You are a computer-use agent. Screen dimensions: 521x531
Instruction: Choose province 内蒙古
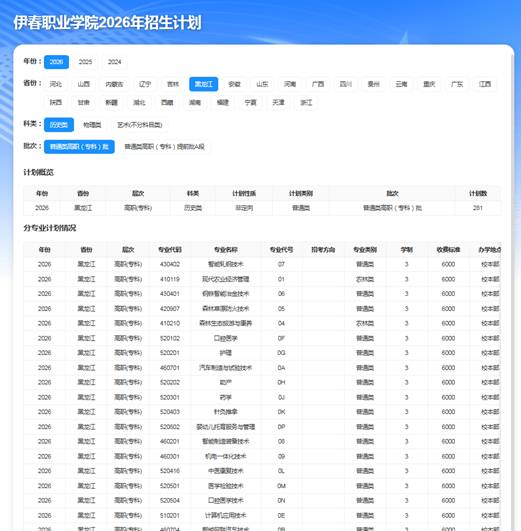pyautogui.click(x=114, y=84)
